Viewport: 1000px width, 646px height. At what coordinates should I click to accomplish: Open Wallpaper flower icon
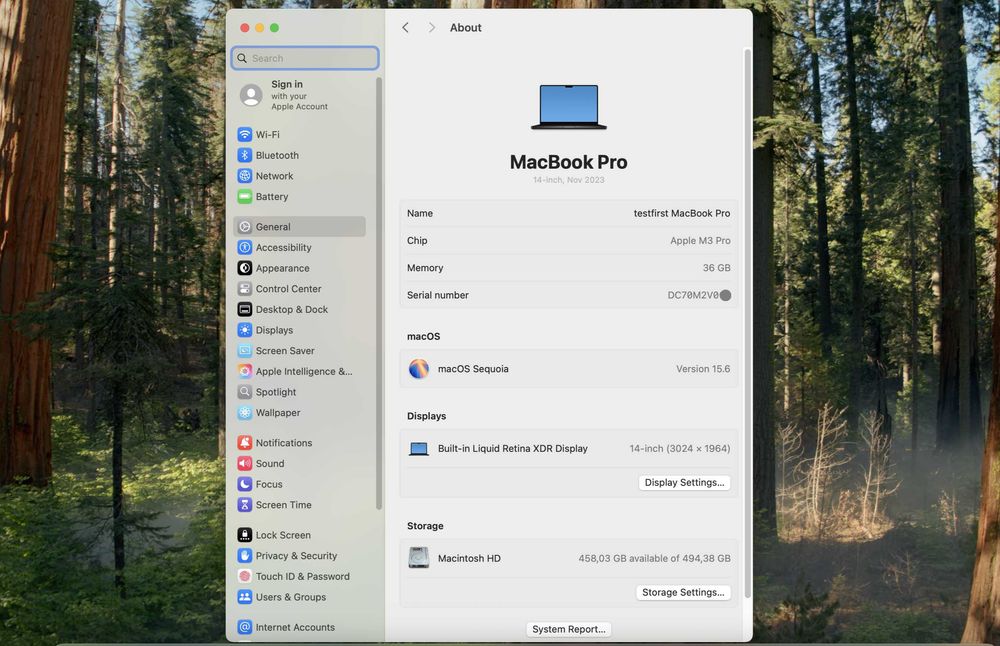[245, 413]
